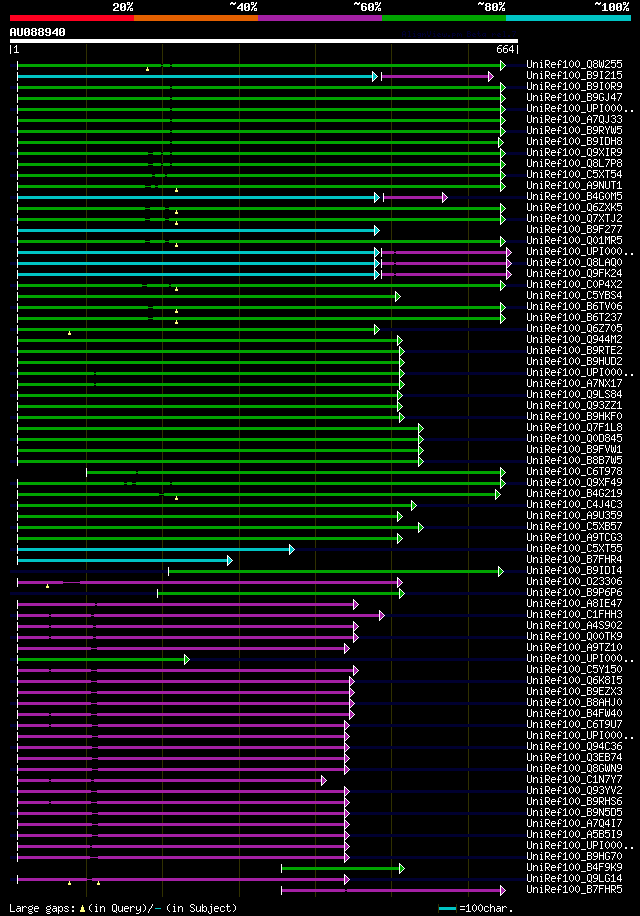Select label UniRef100_B9HG70
640x916 pixels.
click(x=574, y=856)
